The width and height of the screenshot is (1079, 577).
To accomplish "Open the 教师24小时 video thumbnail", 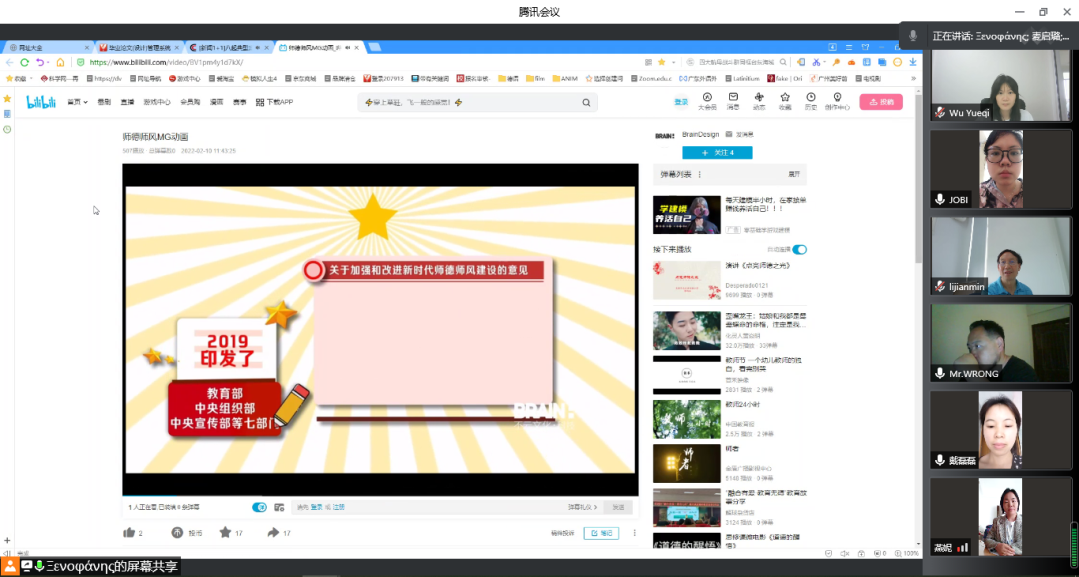I will pyautogui.click(x=686, y=419).
